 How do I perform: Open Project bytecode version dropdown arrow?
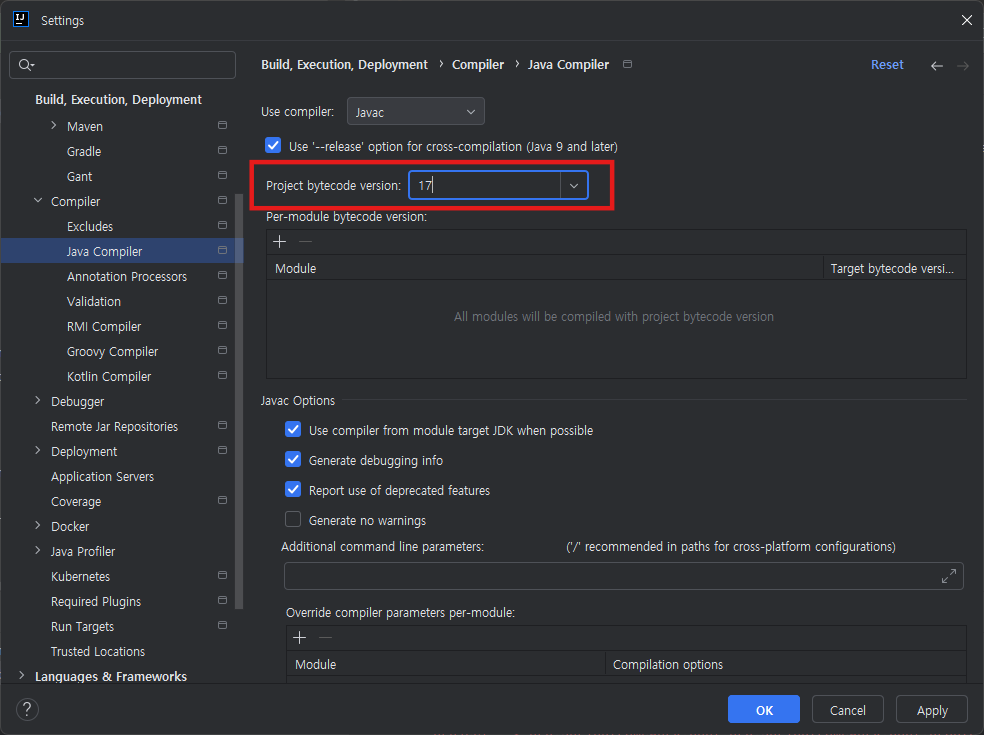(574, 185)
